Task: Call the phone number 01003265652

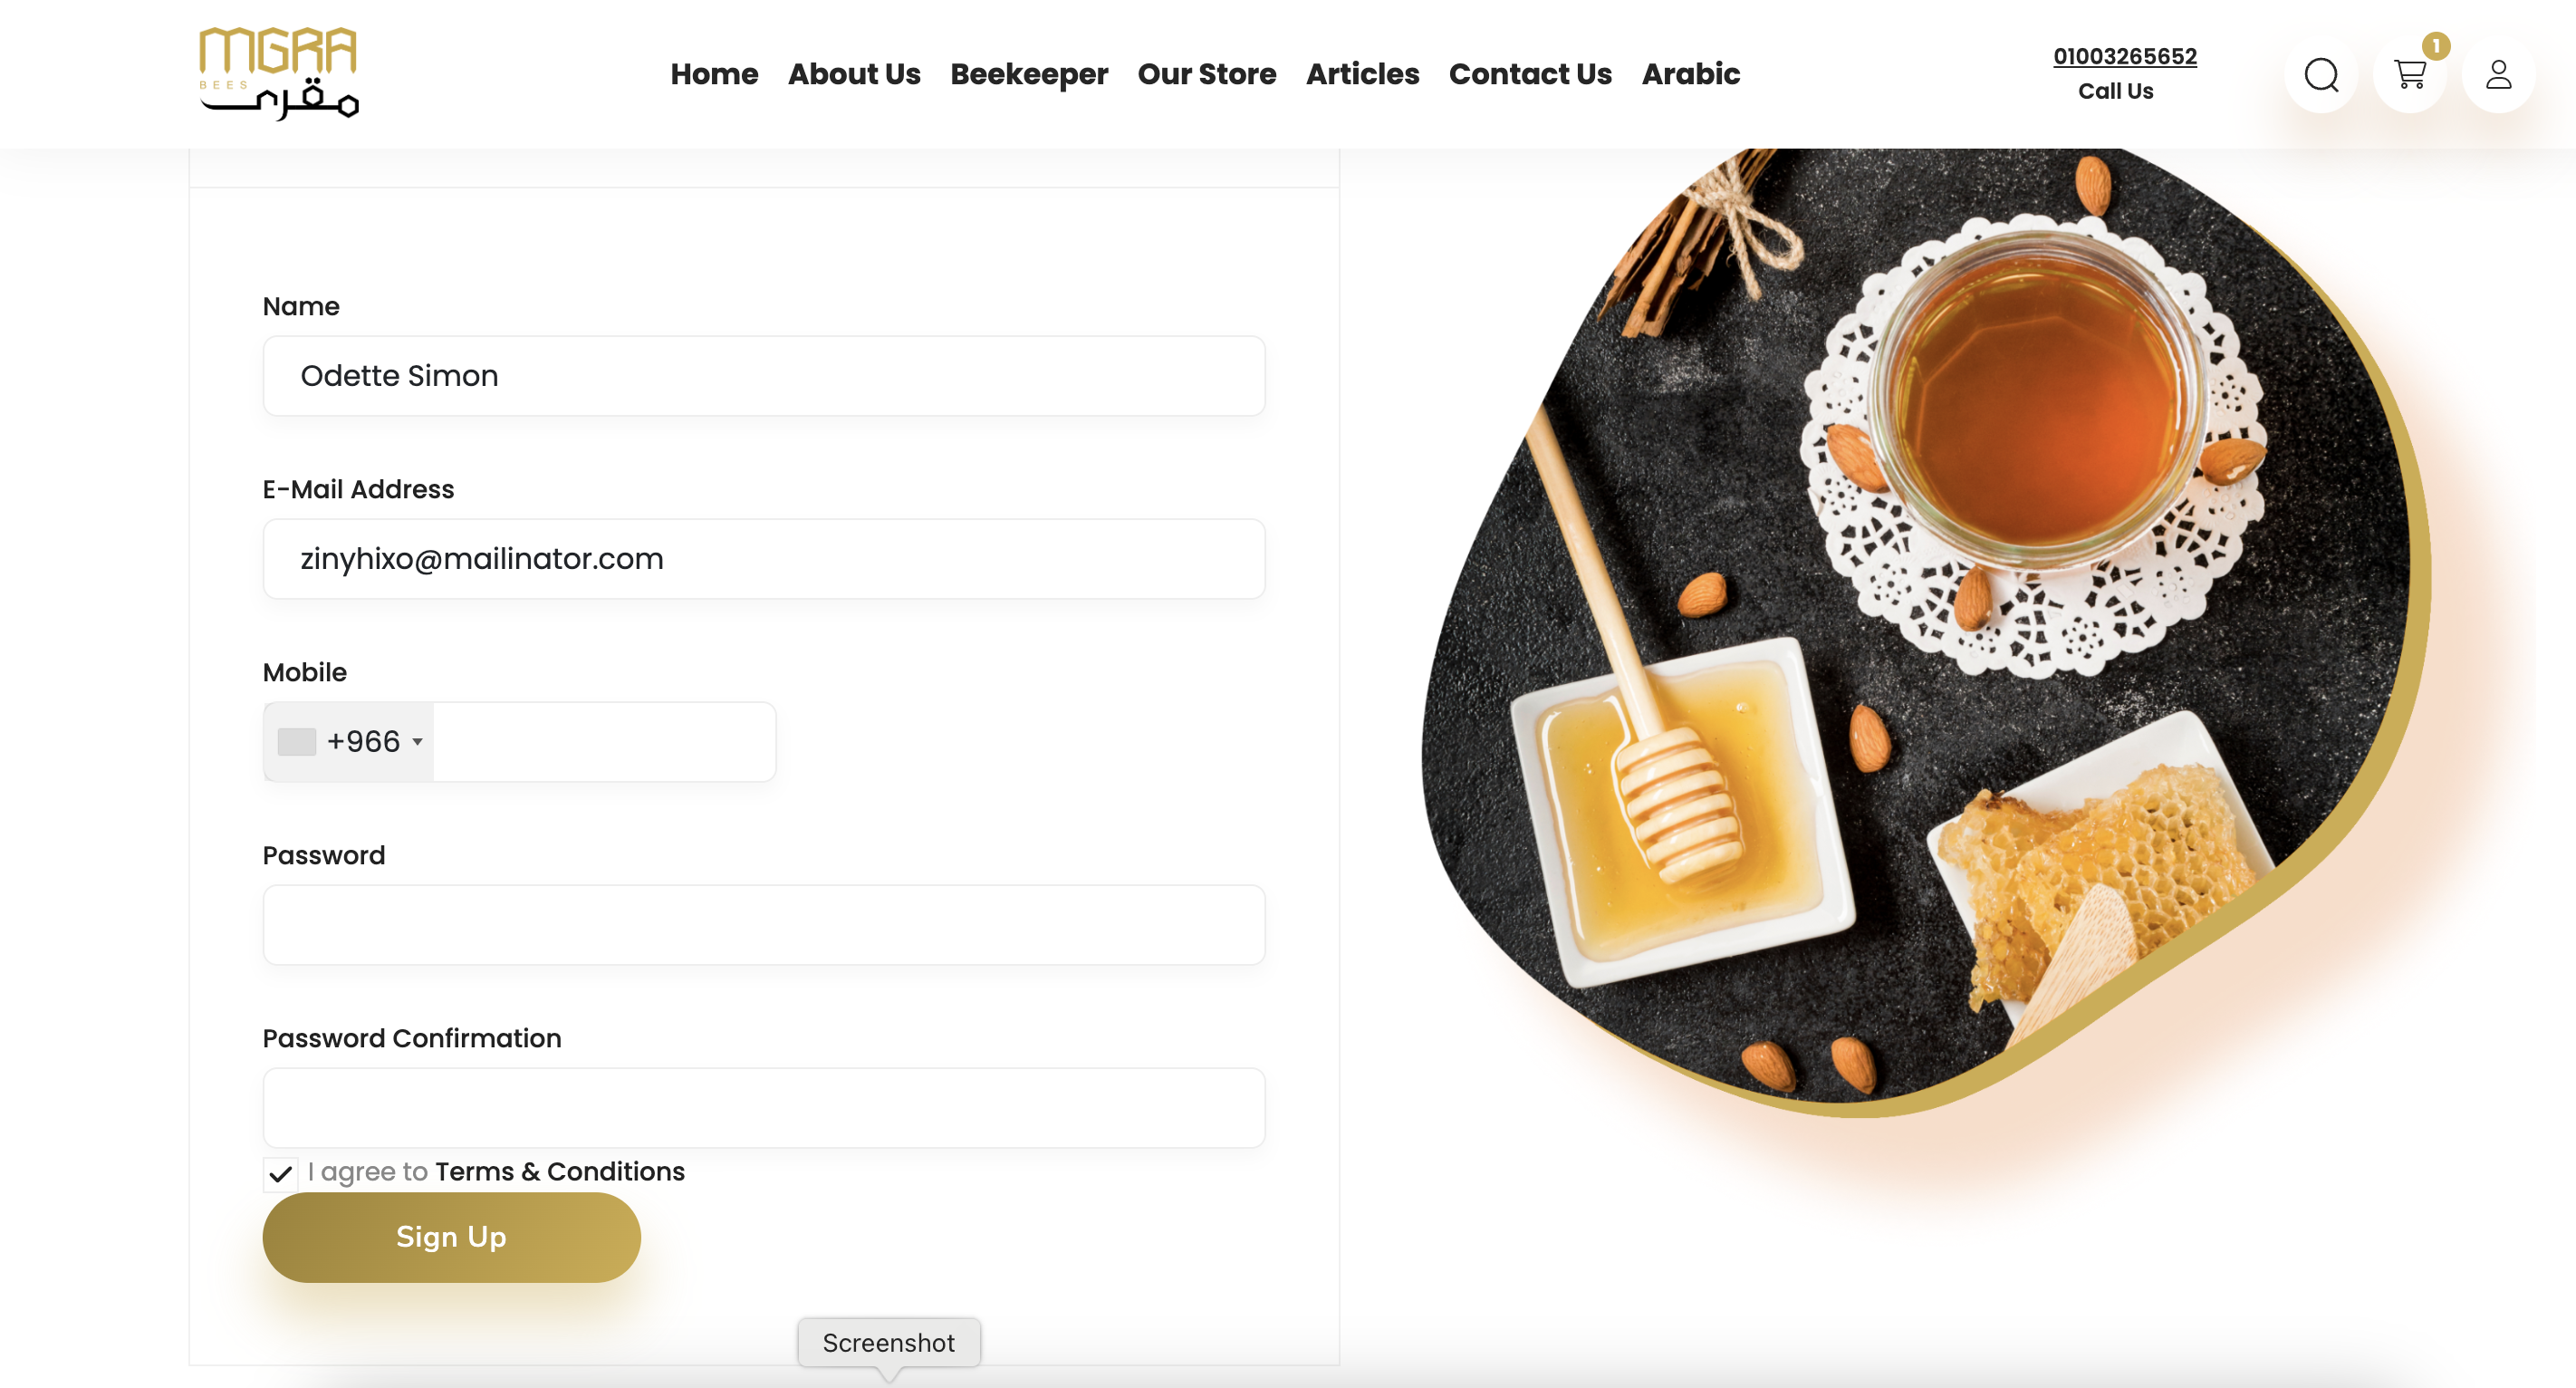Action: pyautogui.click(x=2125, y=57)
